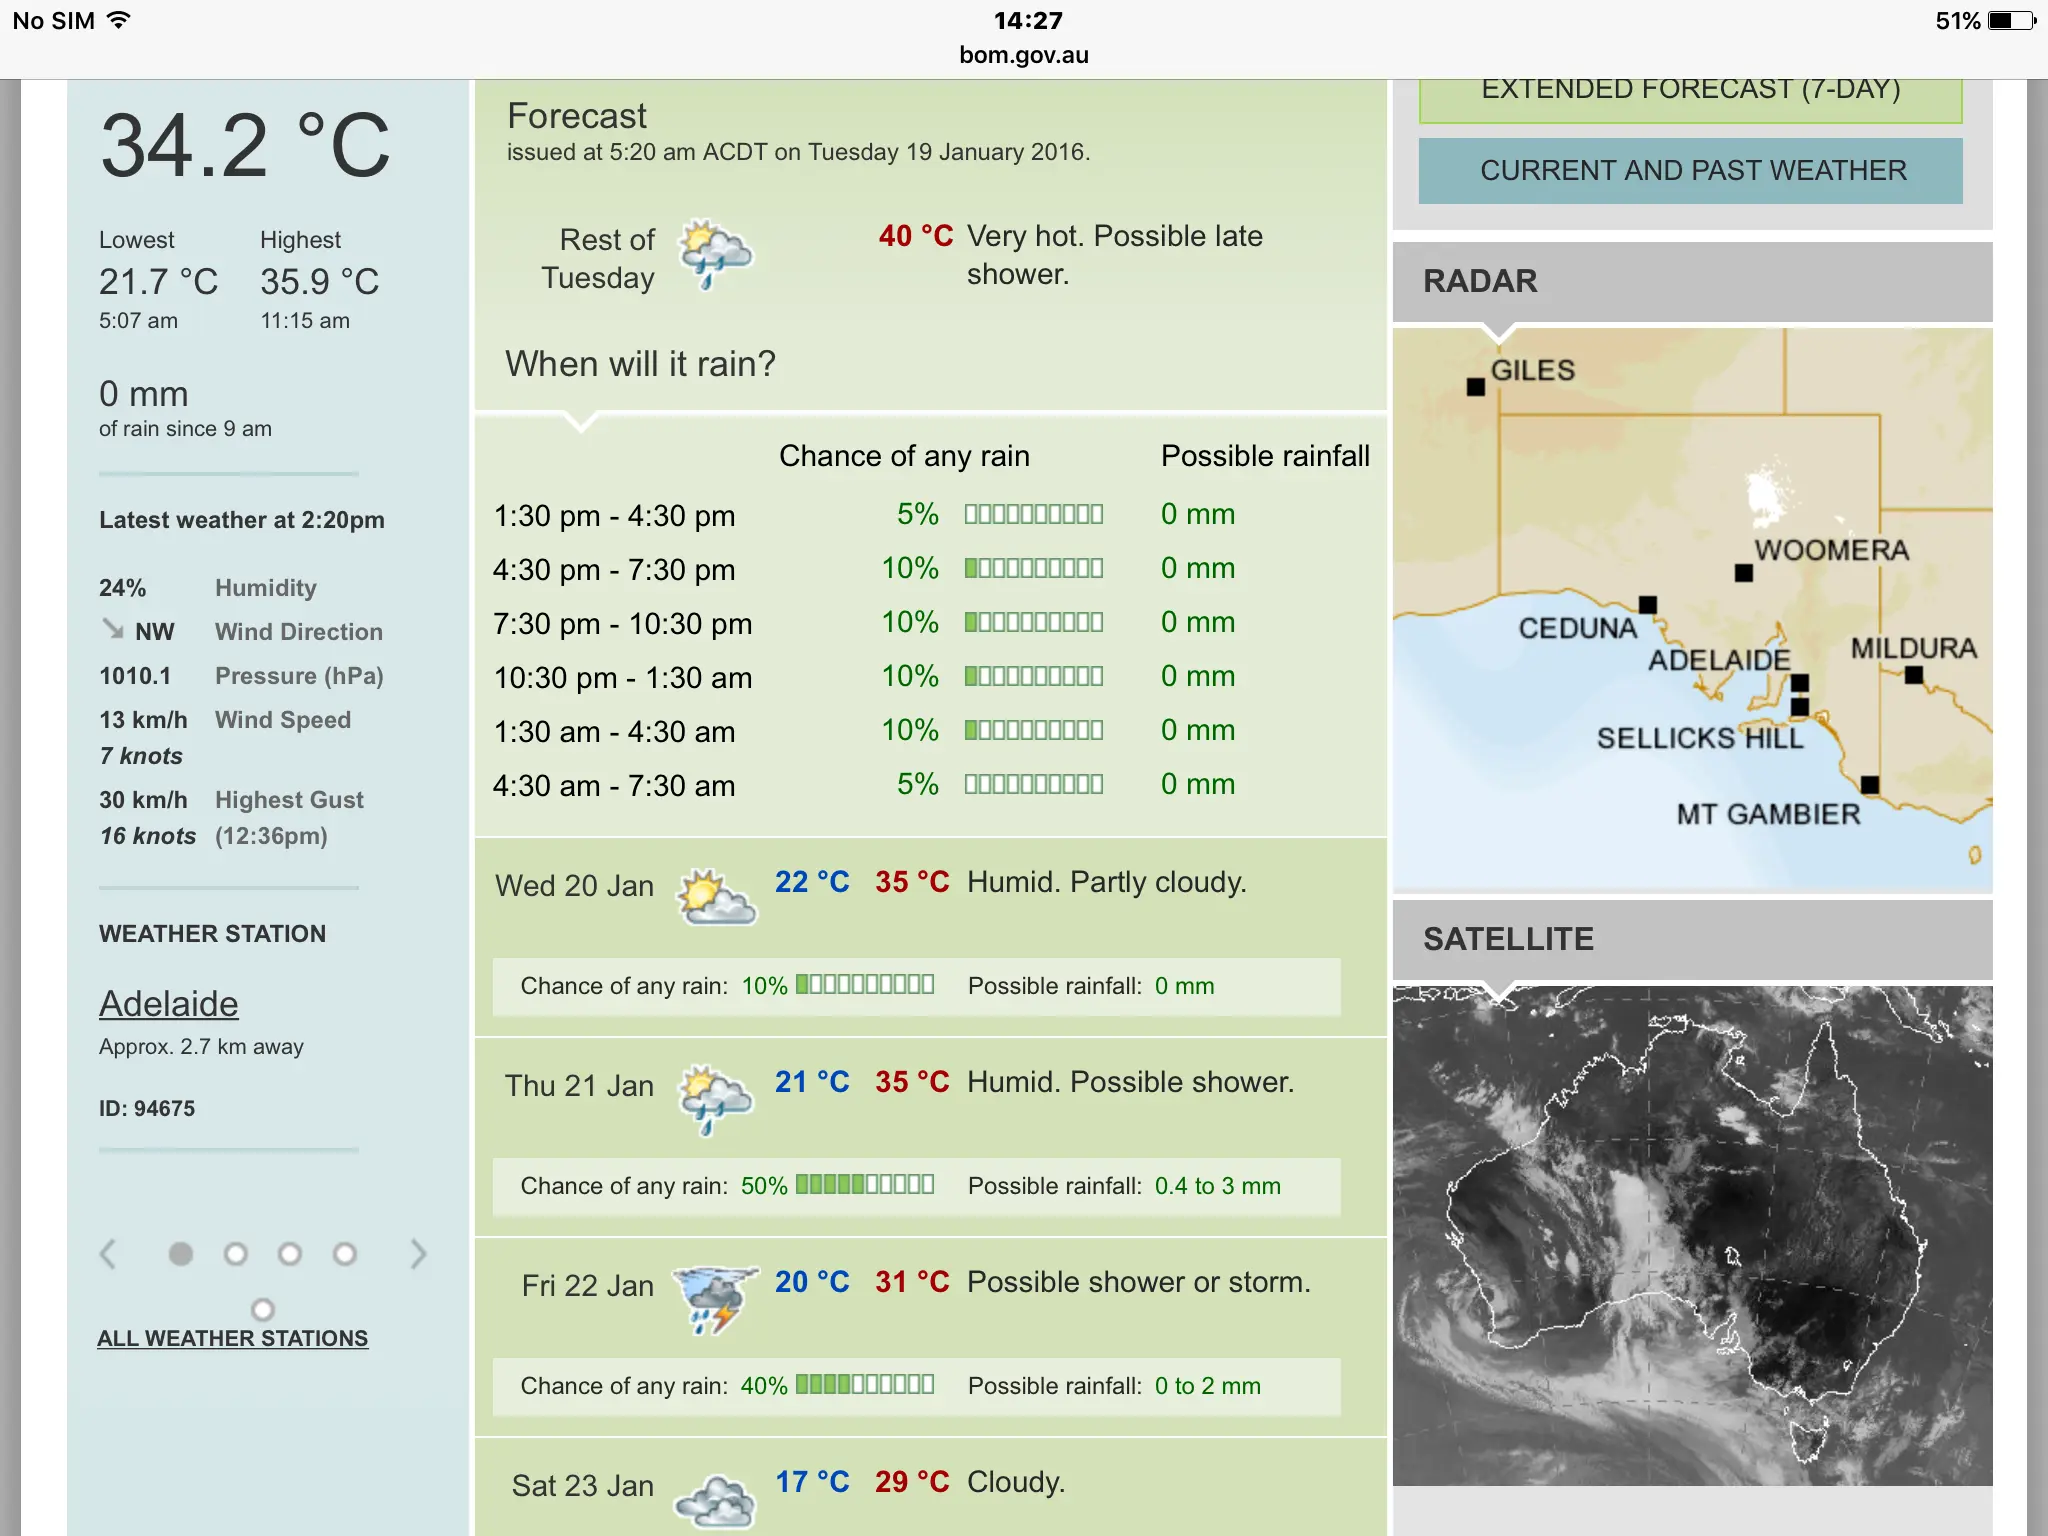Click the Sat 23 Jan cloudy icon
Image resolution: width=2048 pixels, height=1536 pixels.
point(714,1500)
